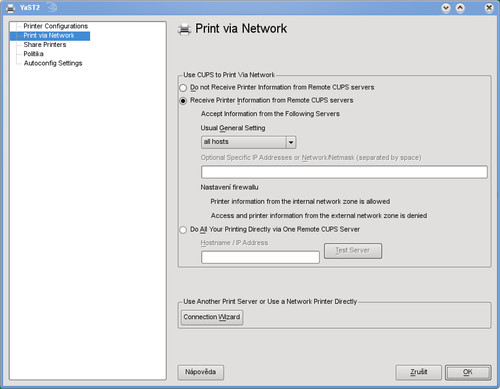Image resolution: width=500 pixels, height=389 pixels.
Task: Cancel with the Zrušit button
Action: tap(419, 372)
